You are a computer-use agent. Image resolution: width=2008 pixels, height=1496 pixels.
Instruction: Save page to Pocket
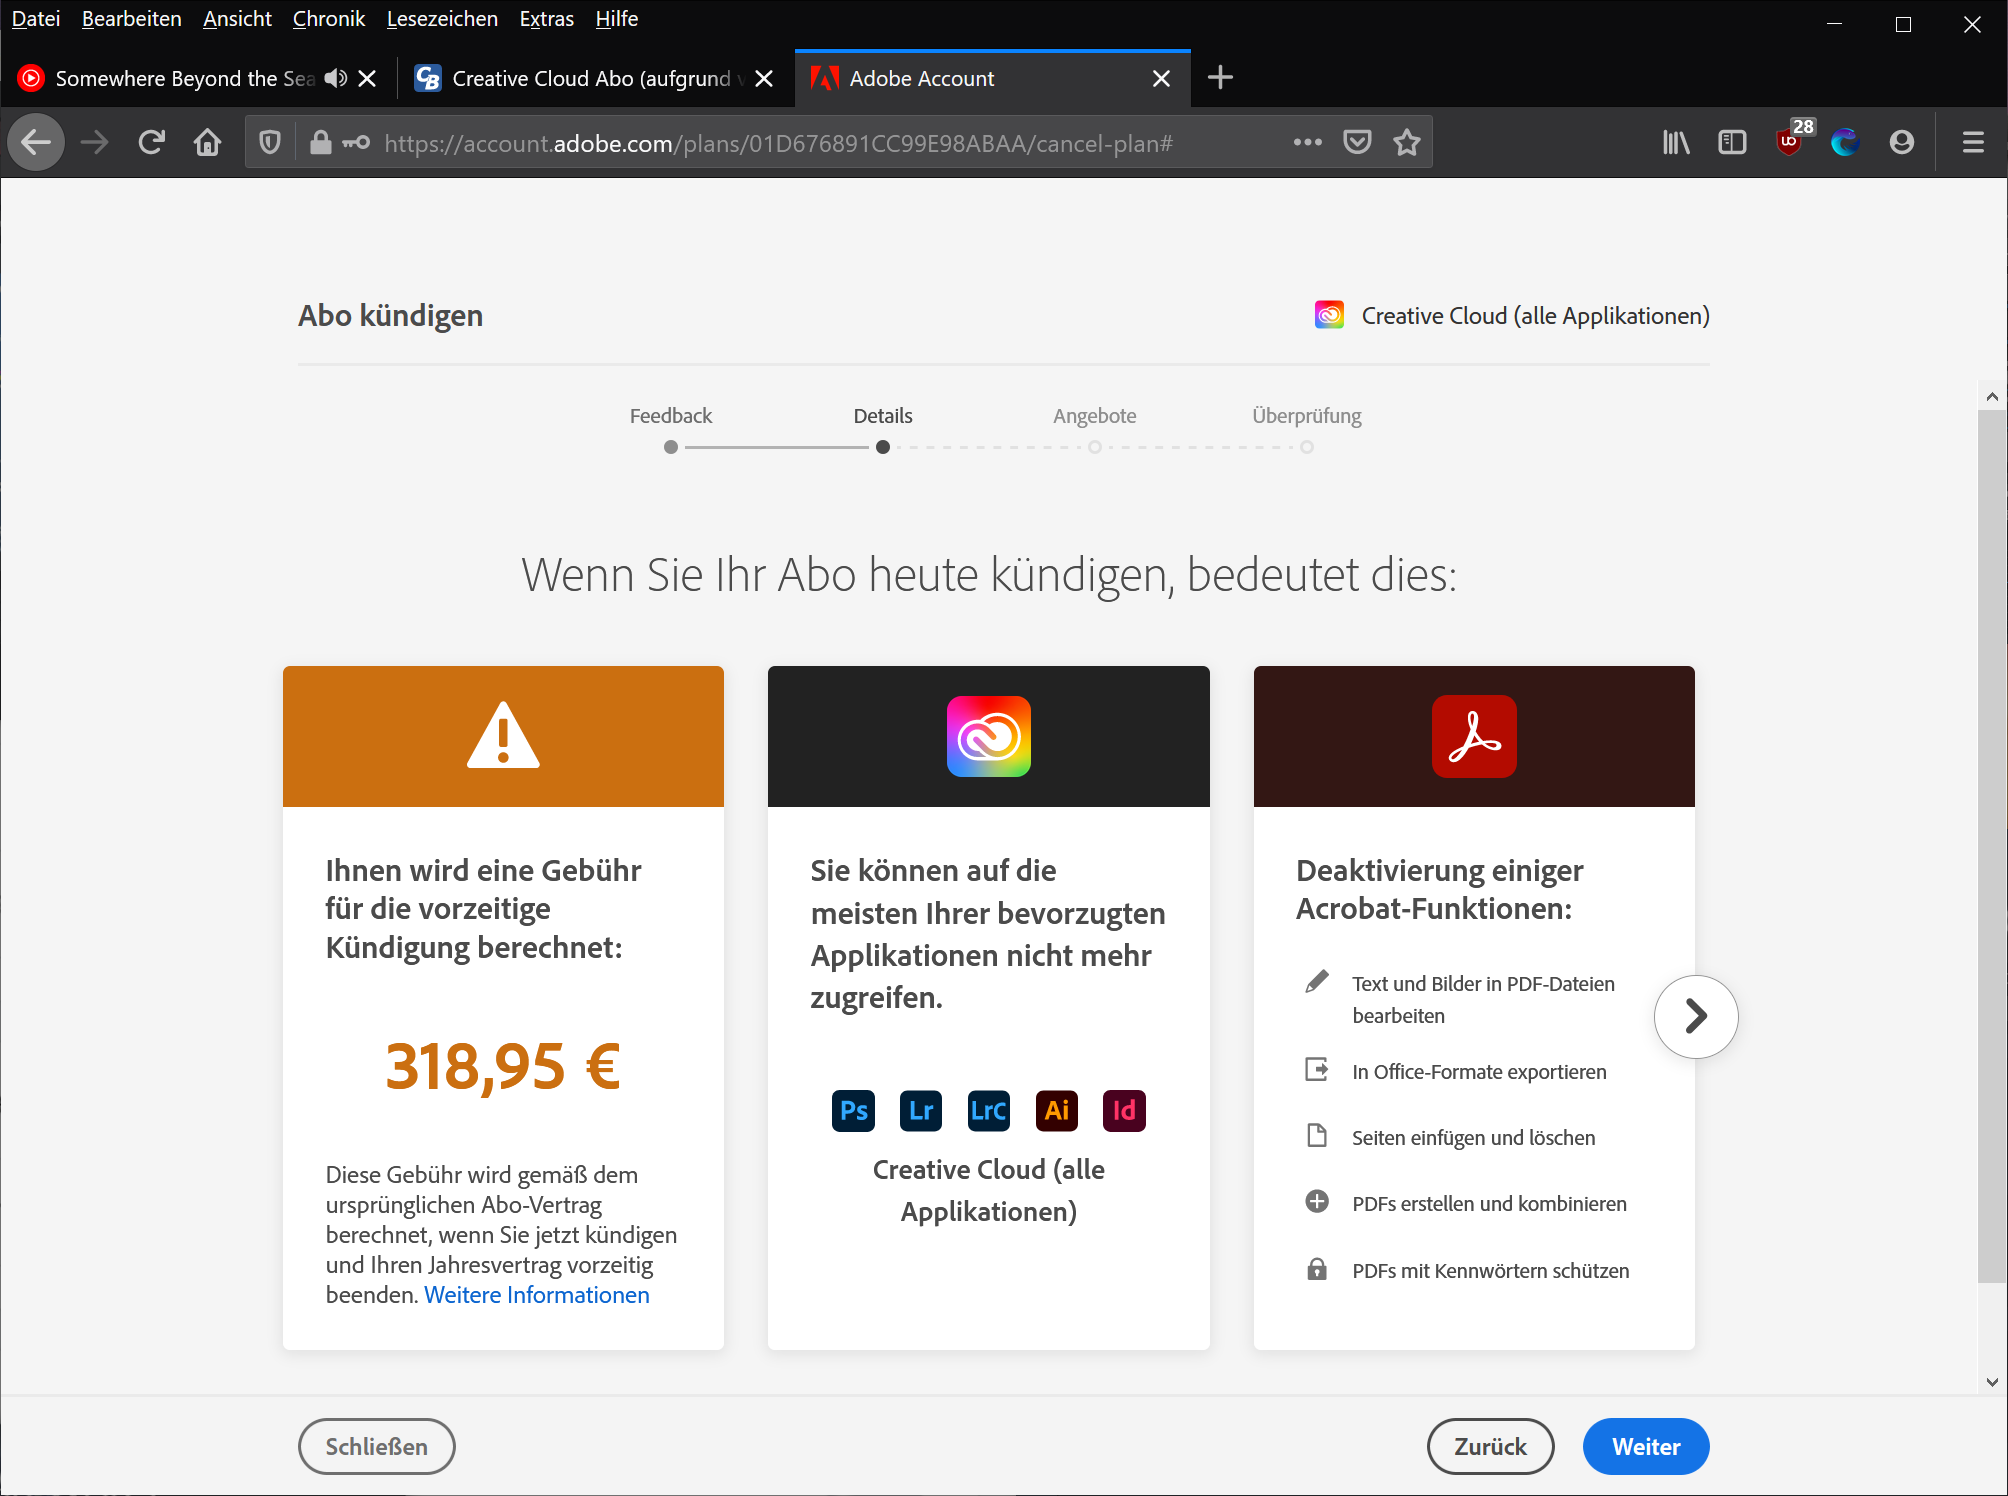(1356, 143)
